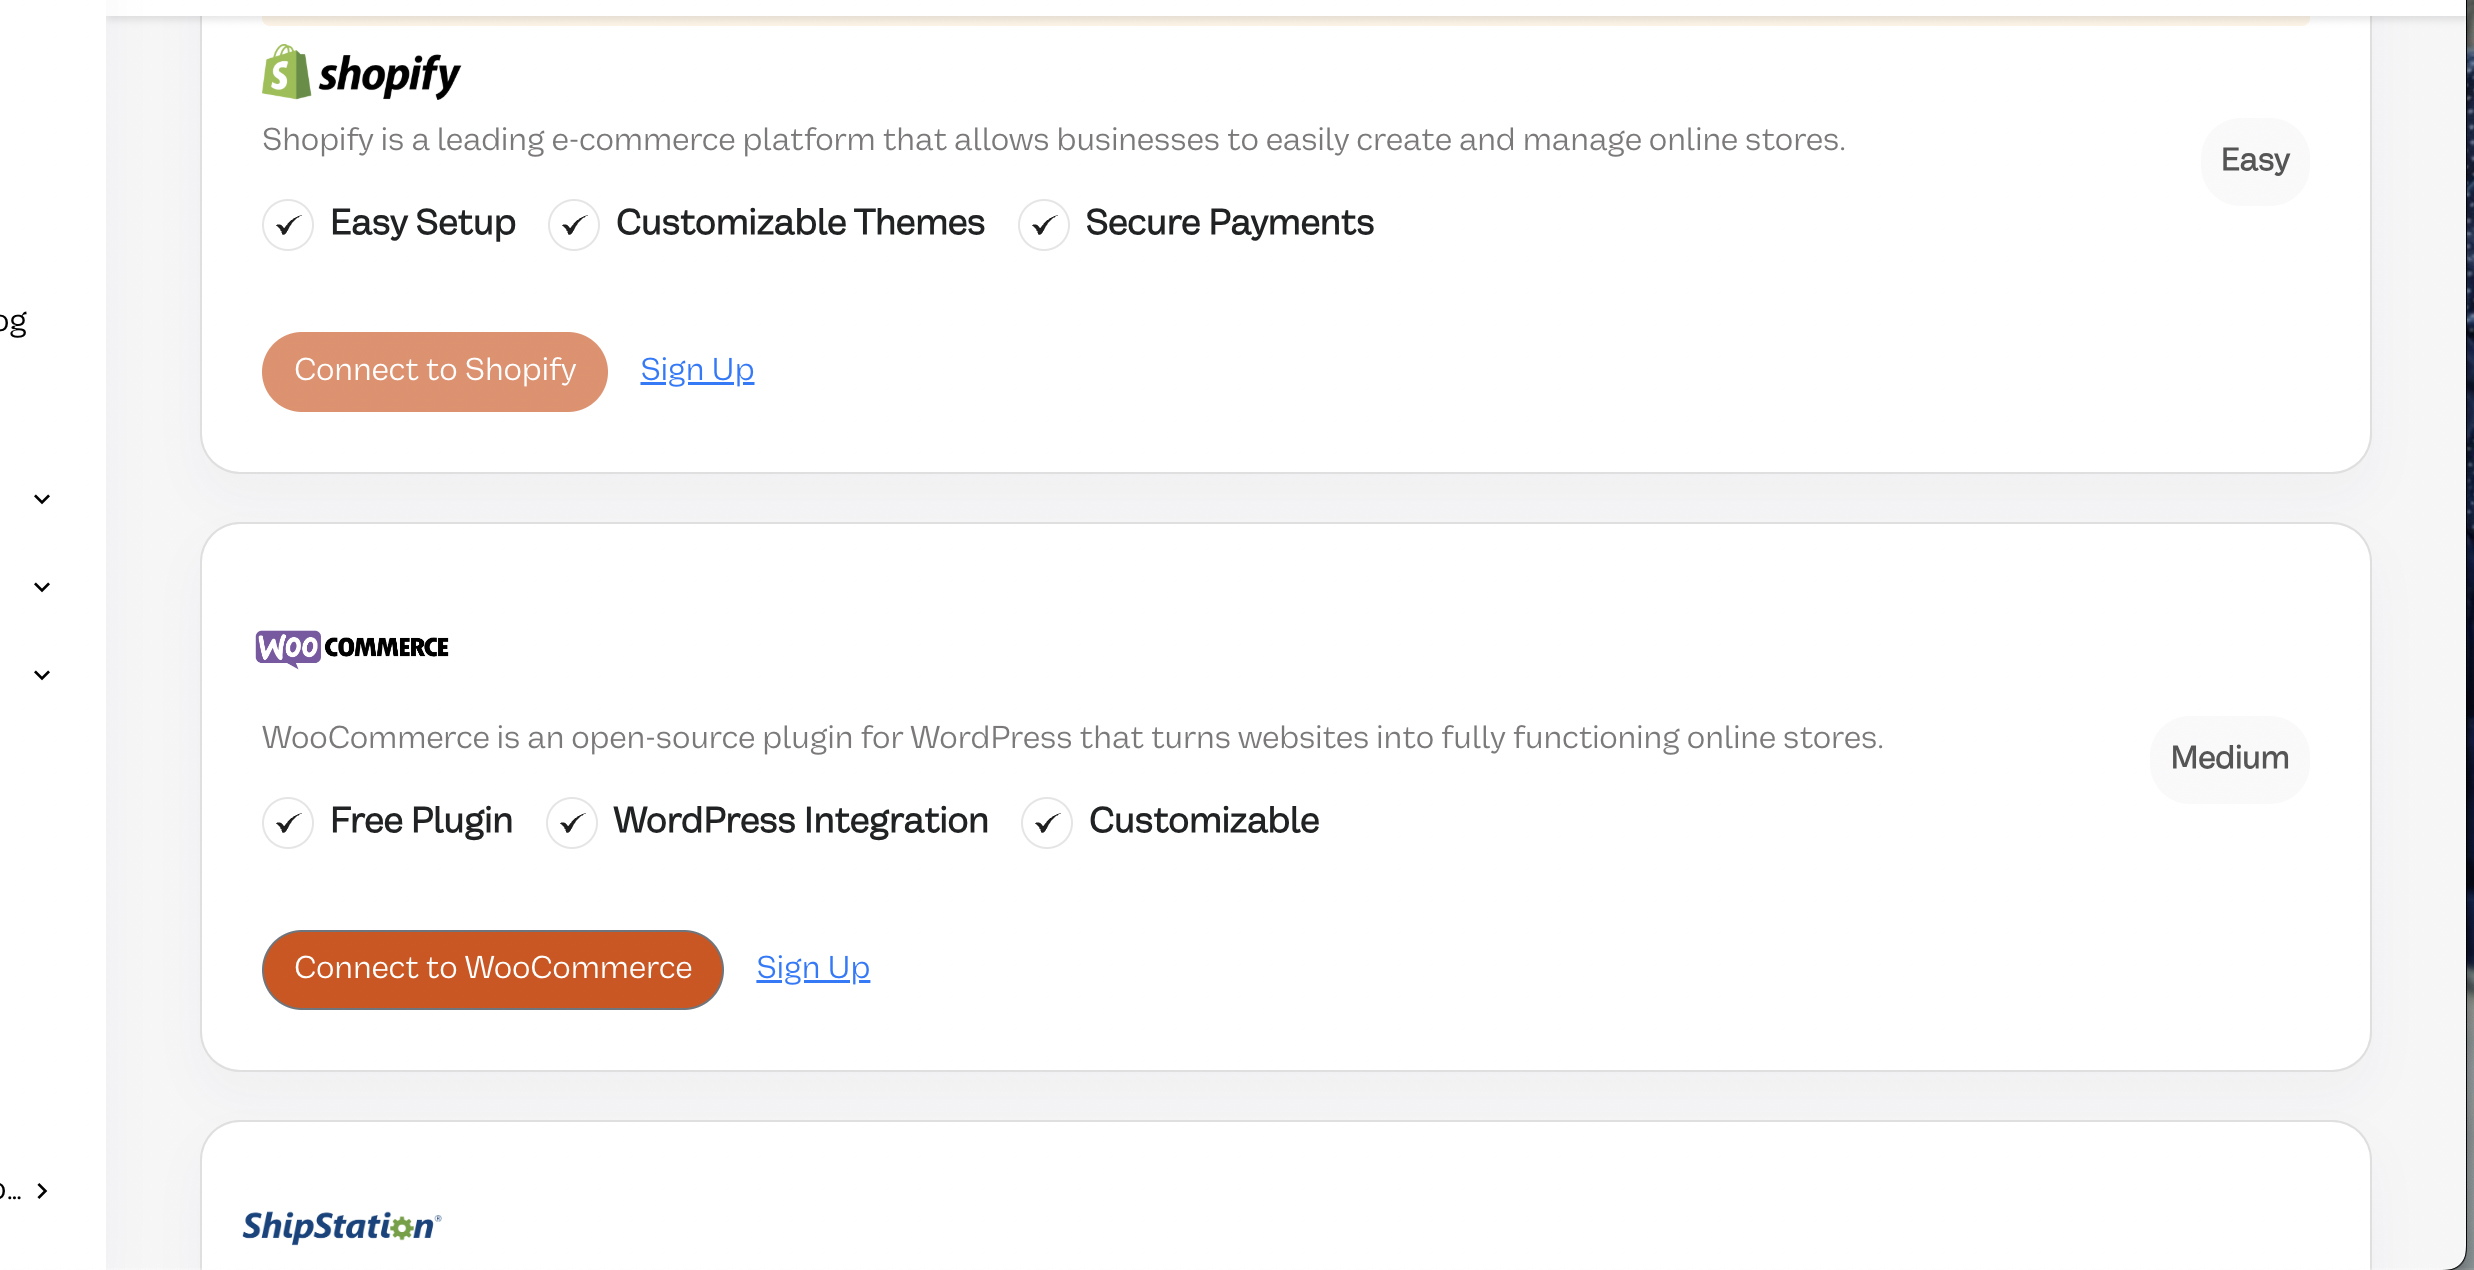
Task: Click the checkmark beside WooCommerce's Customizable feature
Action: click(1047, 822)
